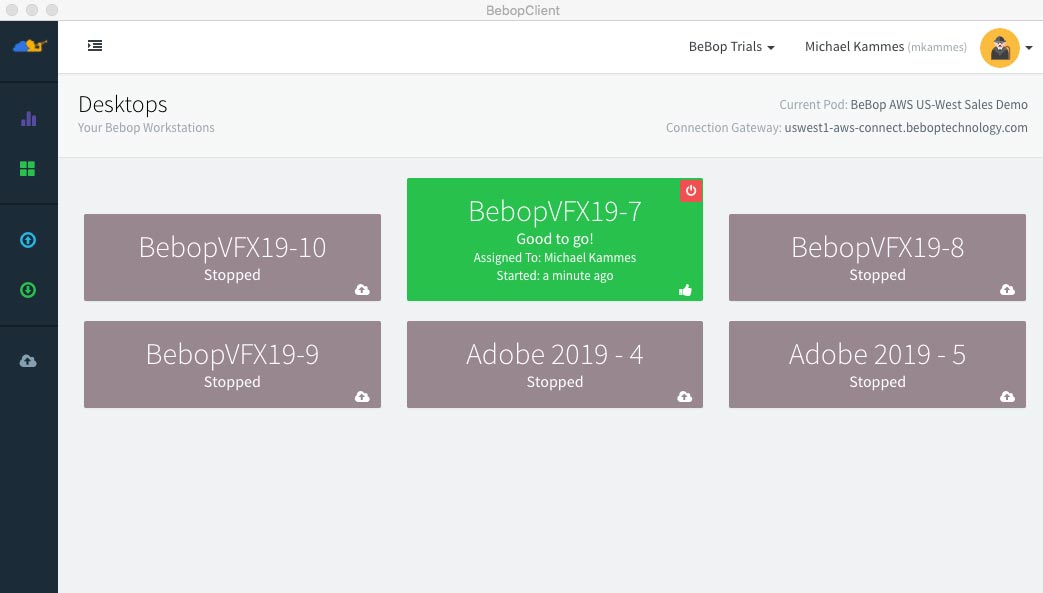1043x593 pixels.
Task: Open the blue upload arrow icon
Action: pos(28,240)
